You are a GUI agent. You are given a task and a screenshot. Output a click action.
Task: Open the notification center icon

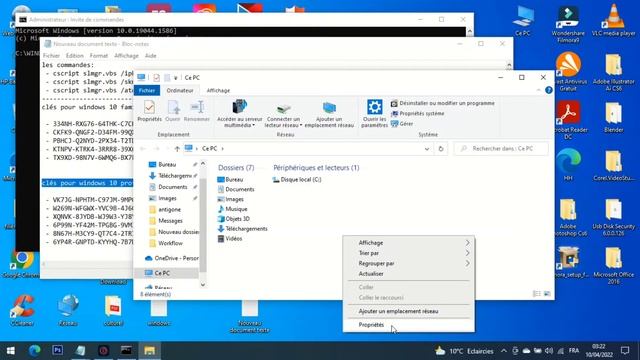coord(625,351)
